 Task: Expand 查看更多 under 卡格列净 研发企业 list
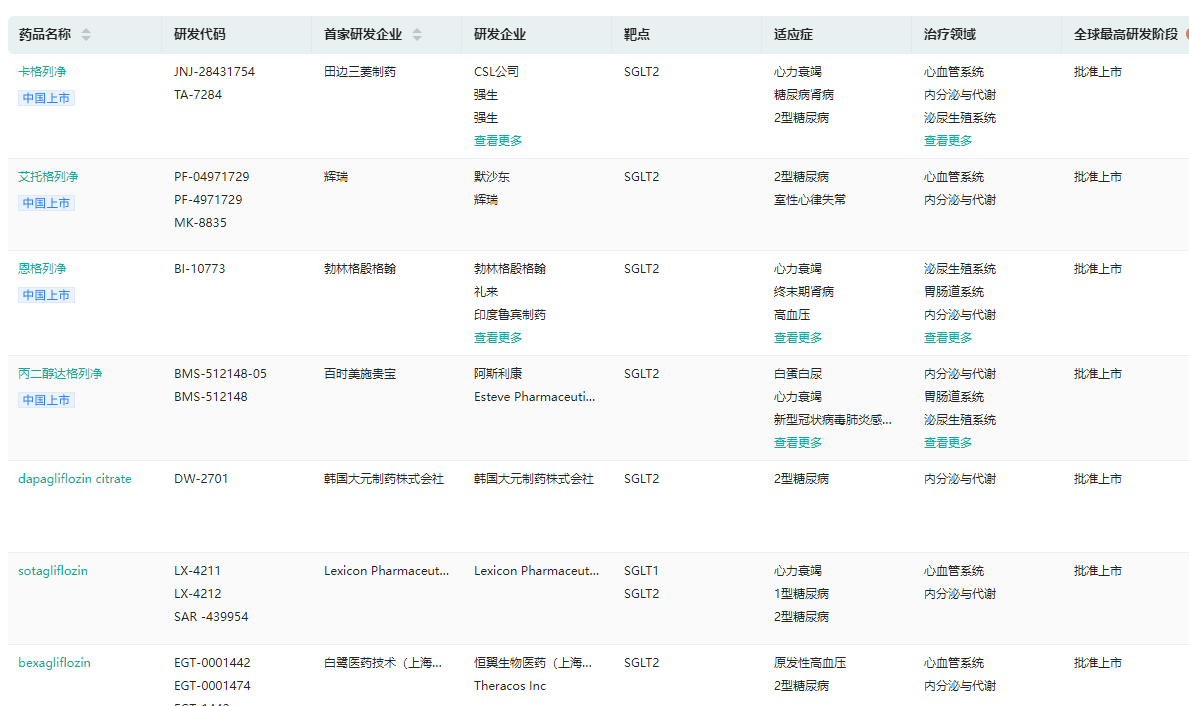click(x=498, y=141)
